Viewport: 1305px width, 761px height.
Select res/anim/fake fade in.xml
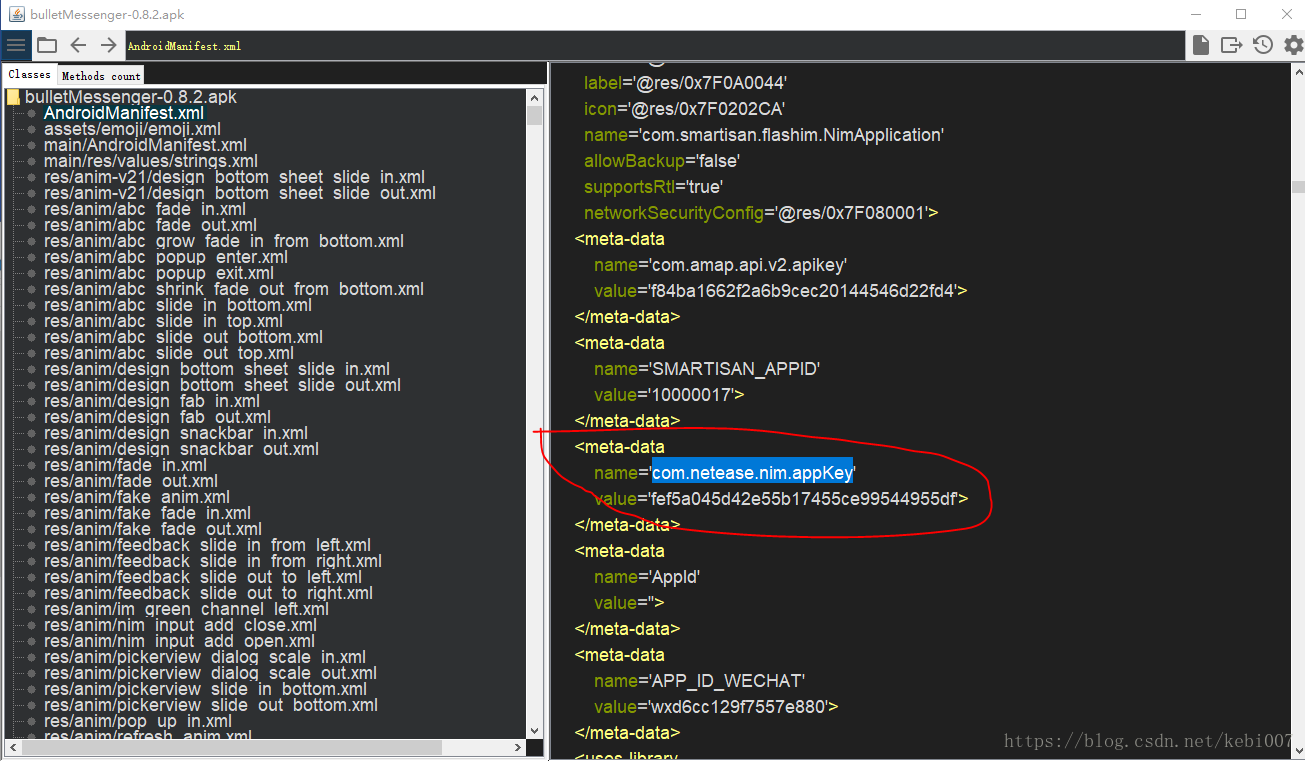(147, 513)
